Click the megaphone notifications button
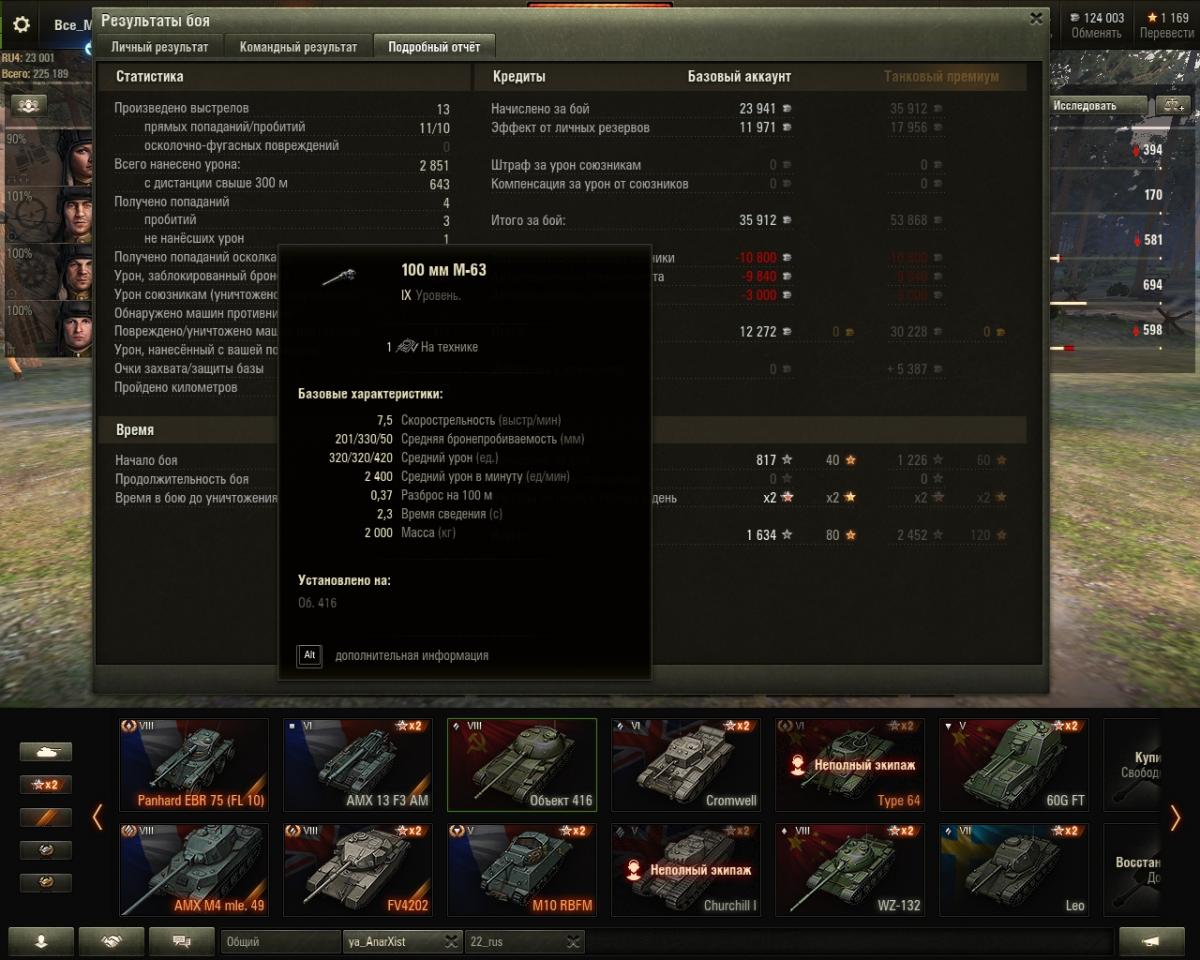 click(1152, 941)
